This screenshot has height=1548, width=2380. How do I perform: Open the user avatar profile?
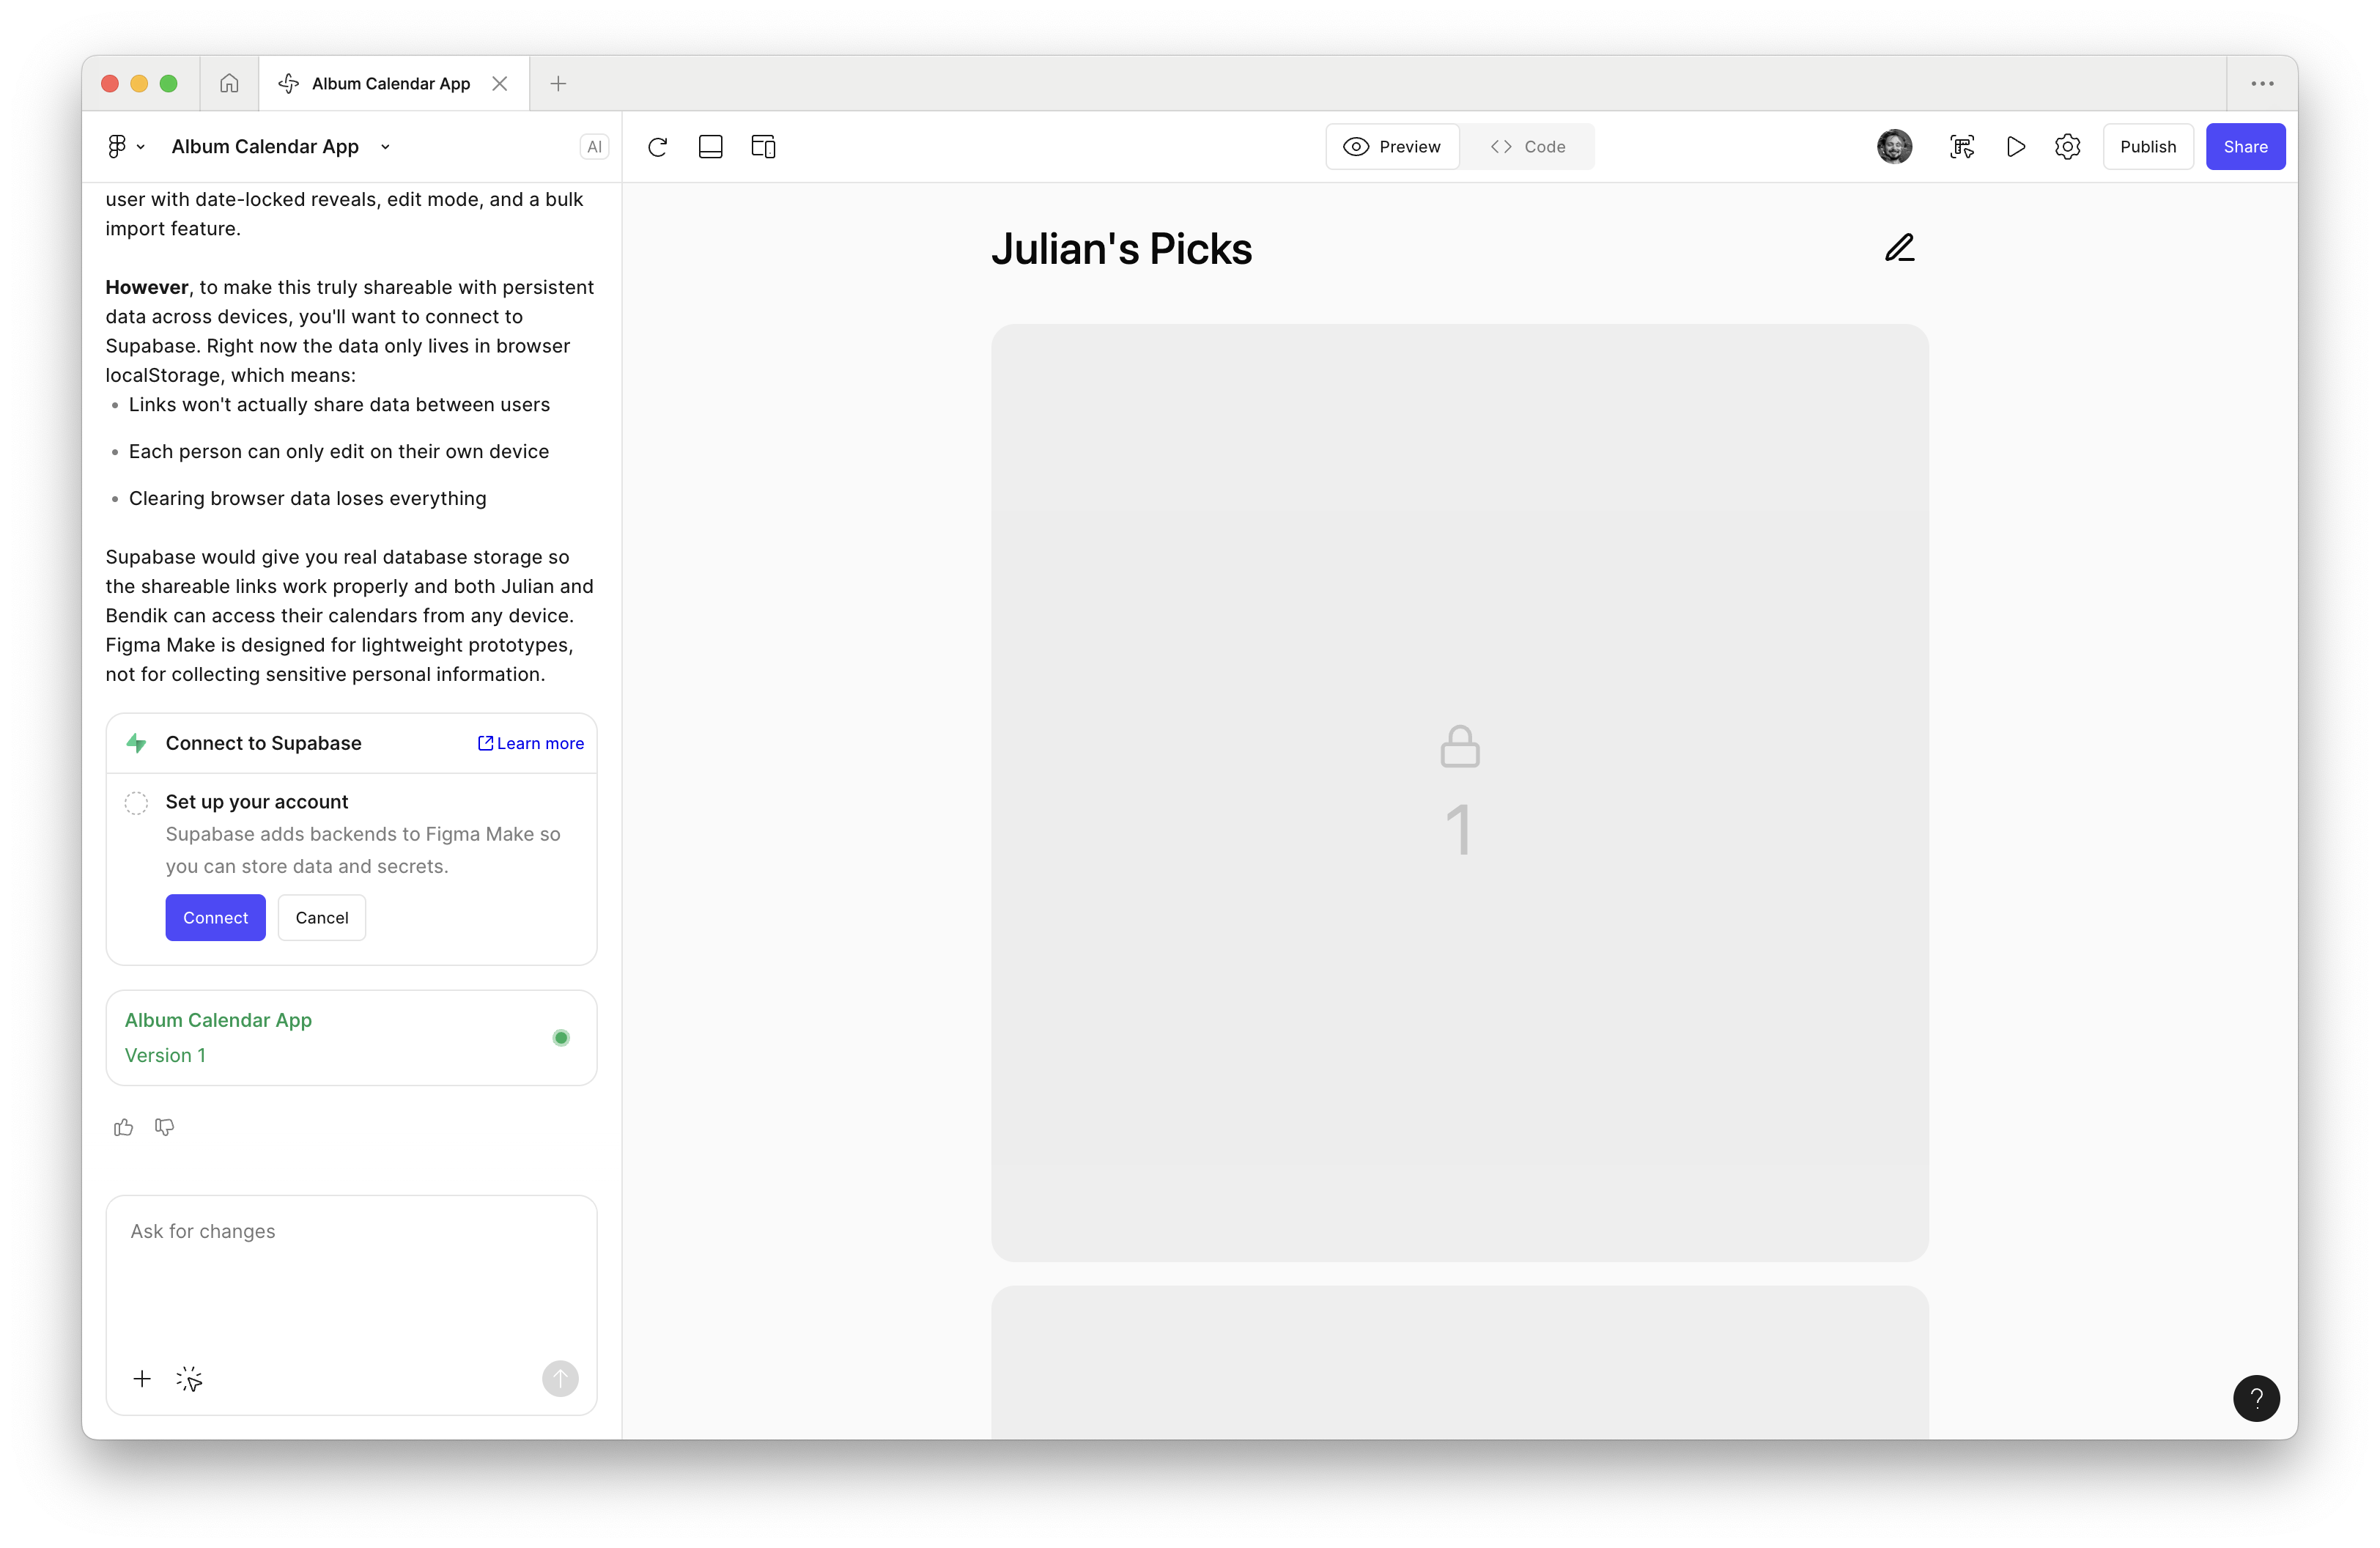click(x=1894, y=147)
